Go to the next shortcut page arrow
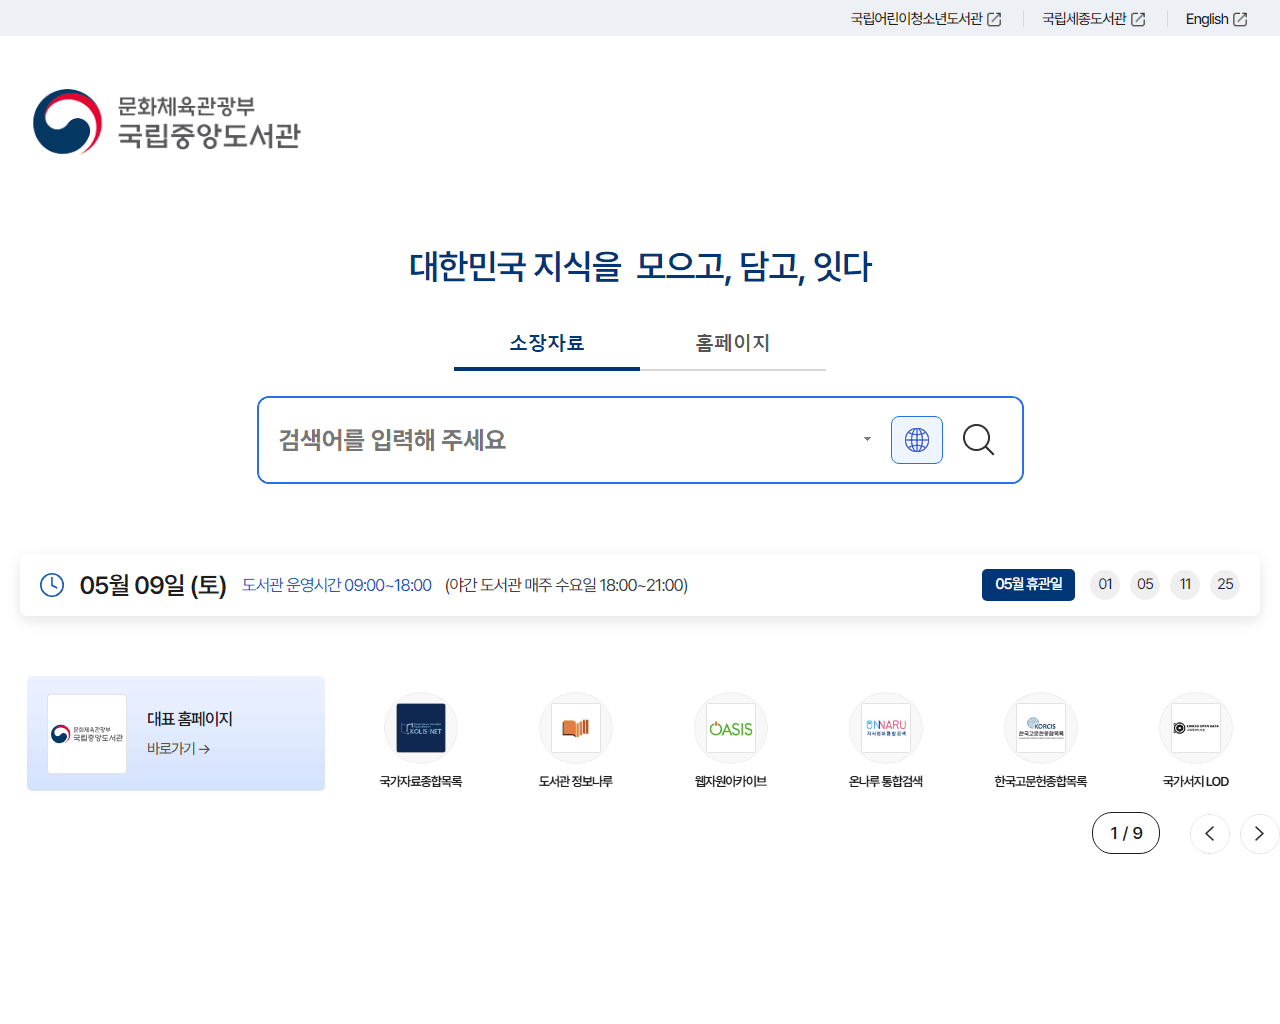Viewport: 1280px width, 1024px height. [x=1260, y=834]
